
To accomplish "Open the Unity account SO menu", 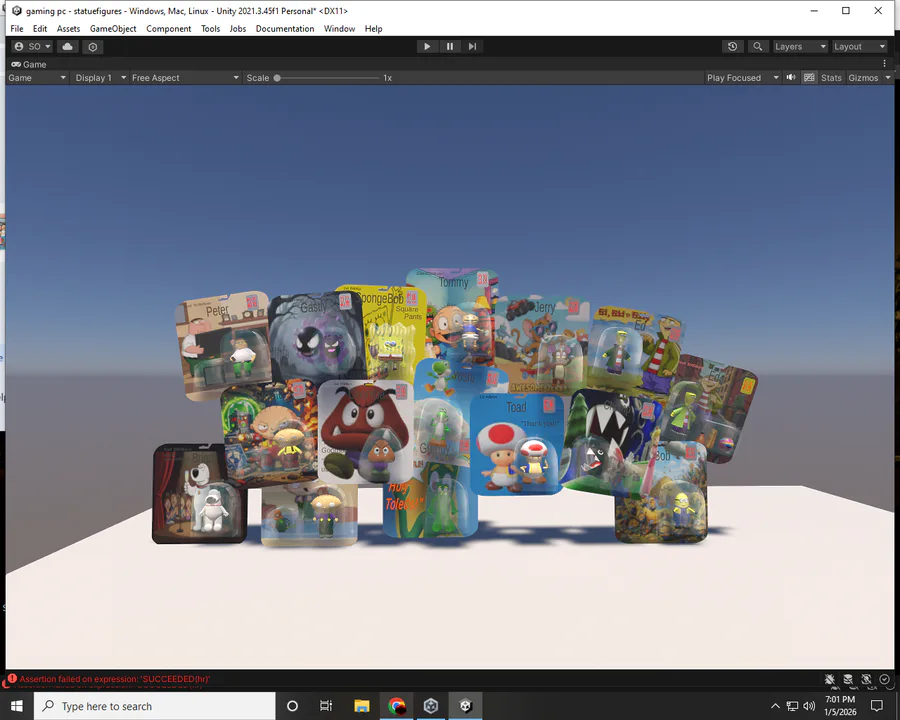I will (x=32, y=47).
